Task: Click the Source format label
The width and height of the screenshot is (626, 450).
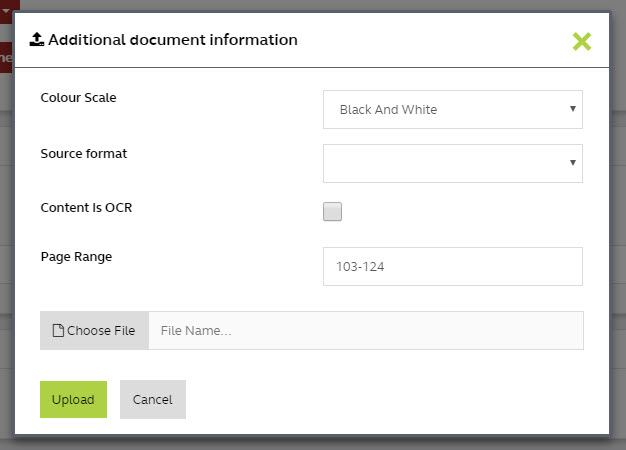Action: click(x=83, y=154)
